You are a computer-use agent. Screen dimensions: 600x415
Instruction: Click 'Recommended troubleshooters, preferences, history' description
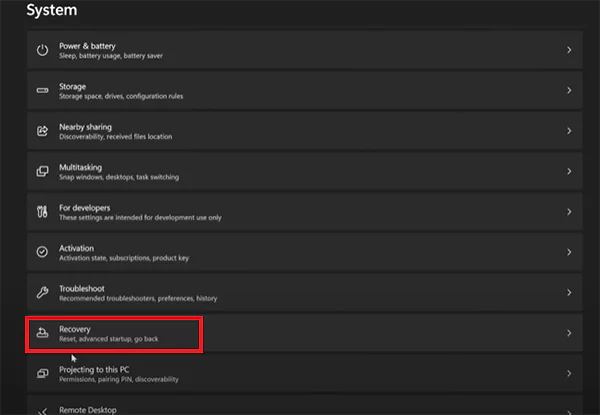tap(138, 298)
